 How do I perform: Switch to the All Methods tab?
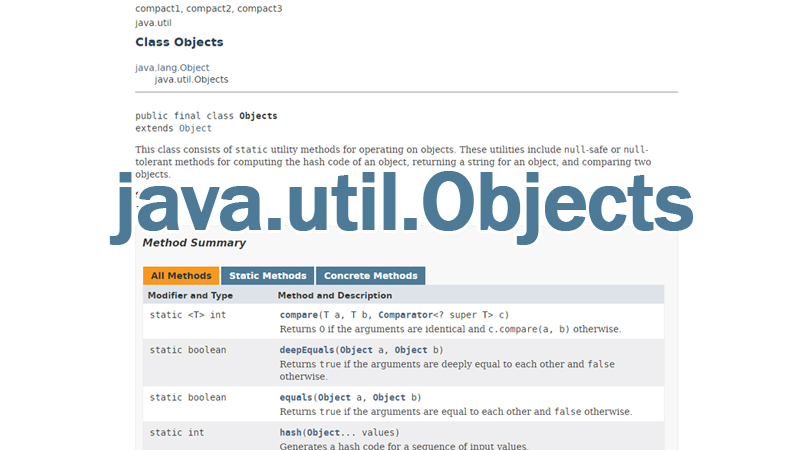pos(181,276)
